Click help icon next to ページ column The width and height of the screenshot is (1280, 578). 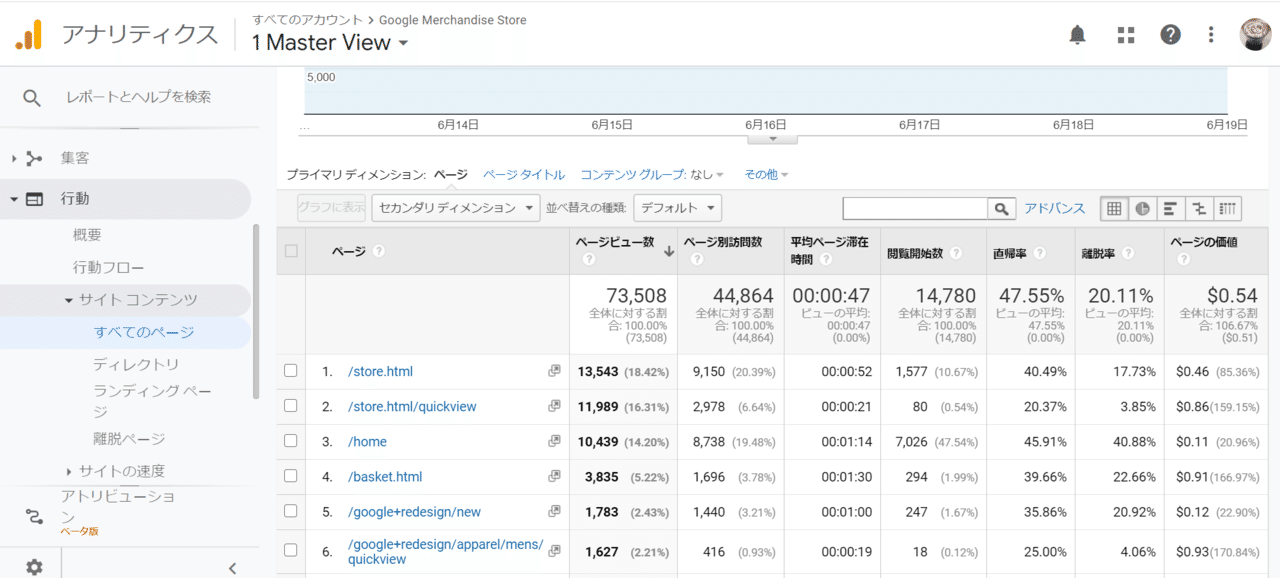[379, 251]
